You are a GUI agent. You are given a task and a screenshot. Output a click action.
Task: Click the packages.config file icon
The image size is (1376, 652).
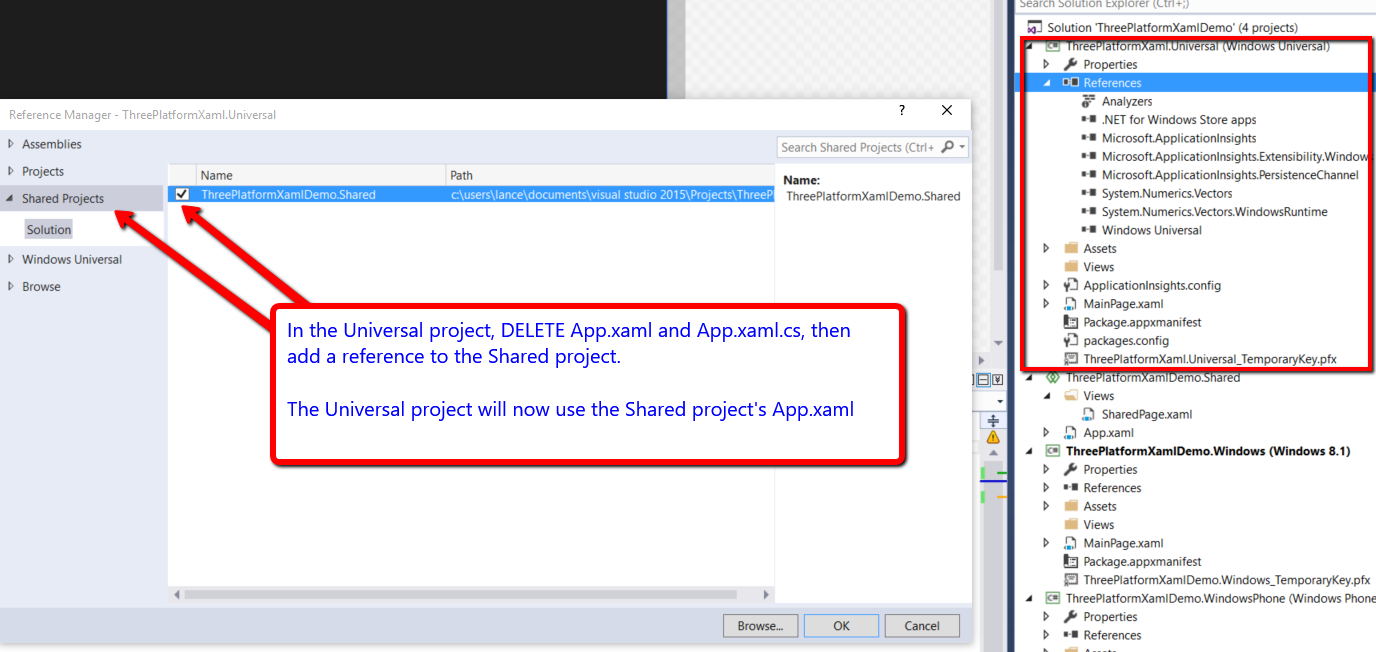click(x=1071, y=340)
